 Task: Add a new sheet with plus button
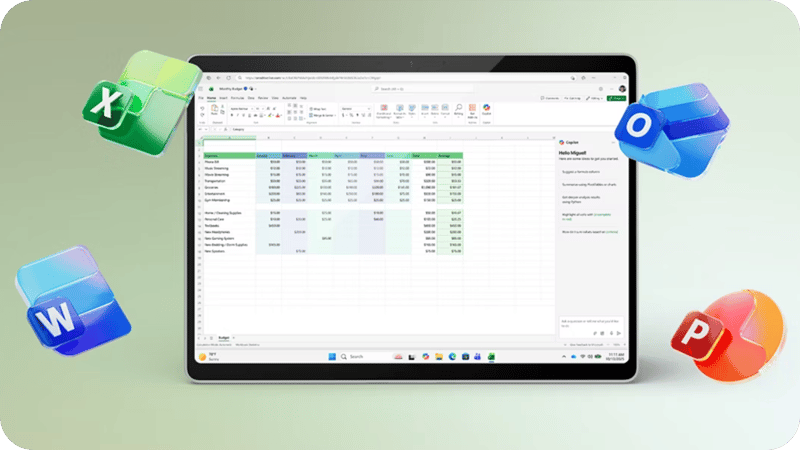pyautogui.click(x=234, y=338)
